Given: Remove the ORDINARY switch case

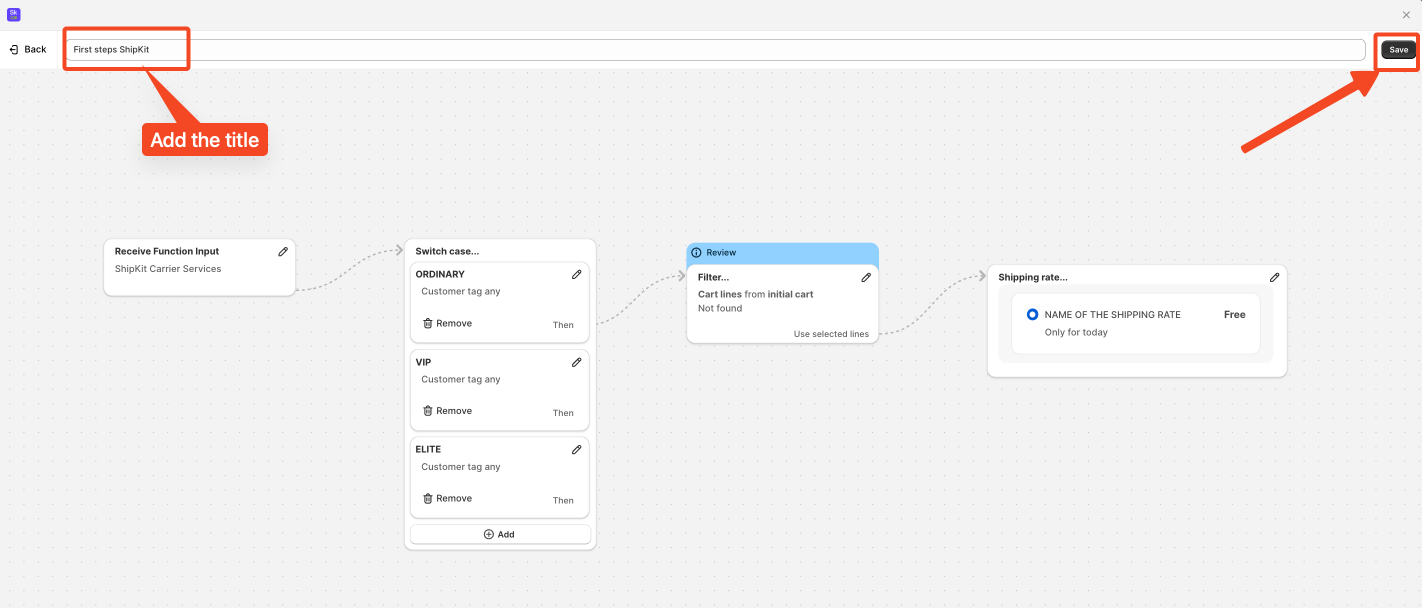Looking at the screenshot, I should (447, 324).
